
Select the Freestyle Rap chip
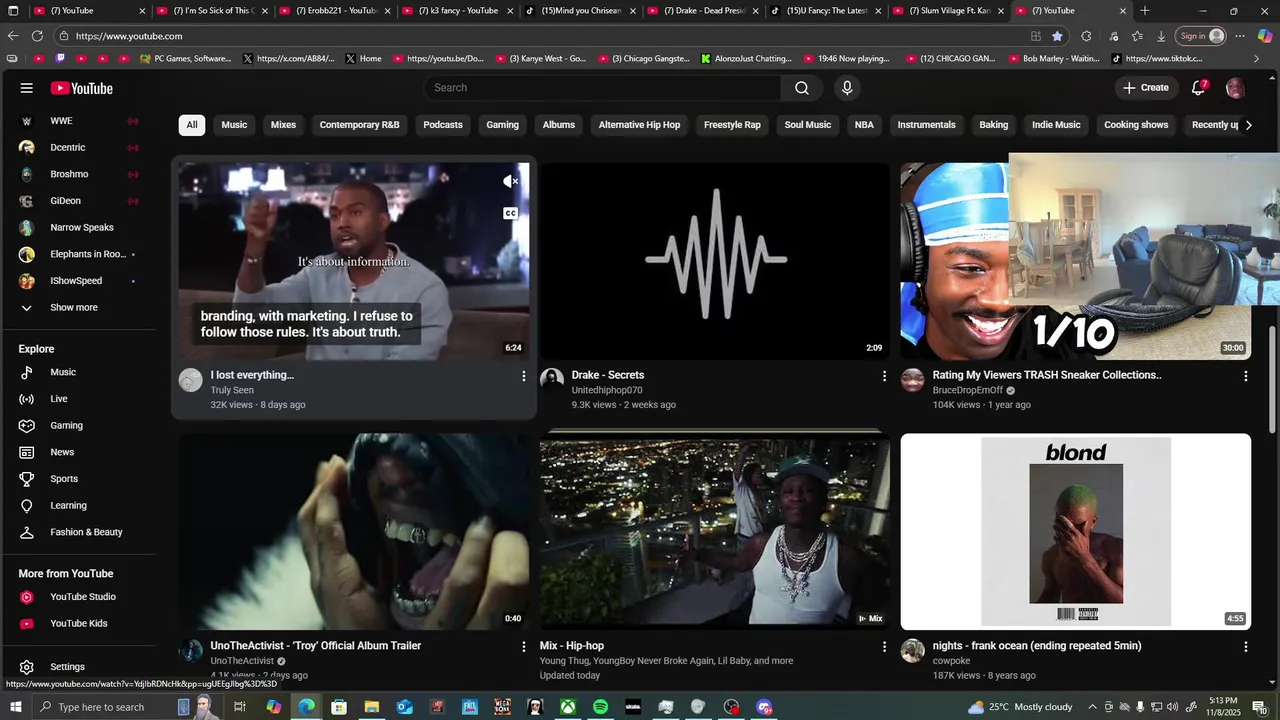pos(732,125)
